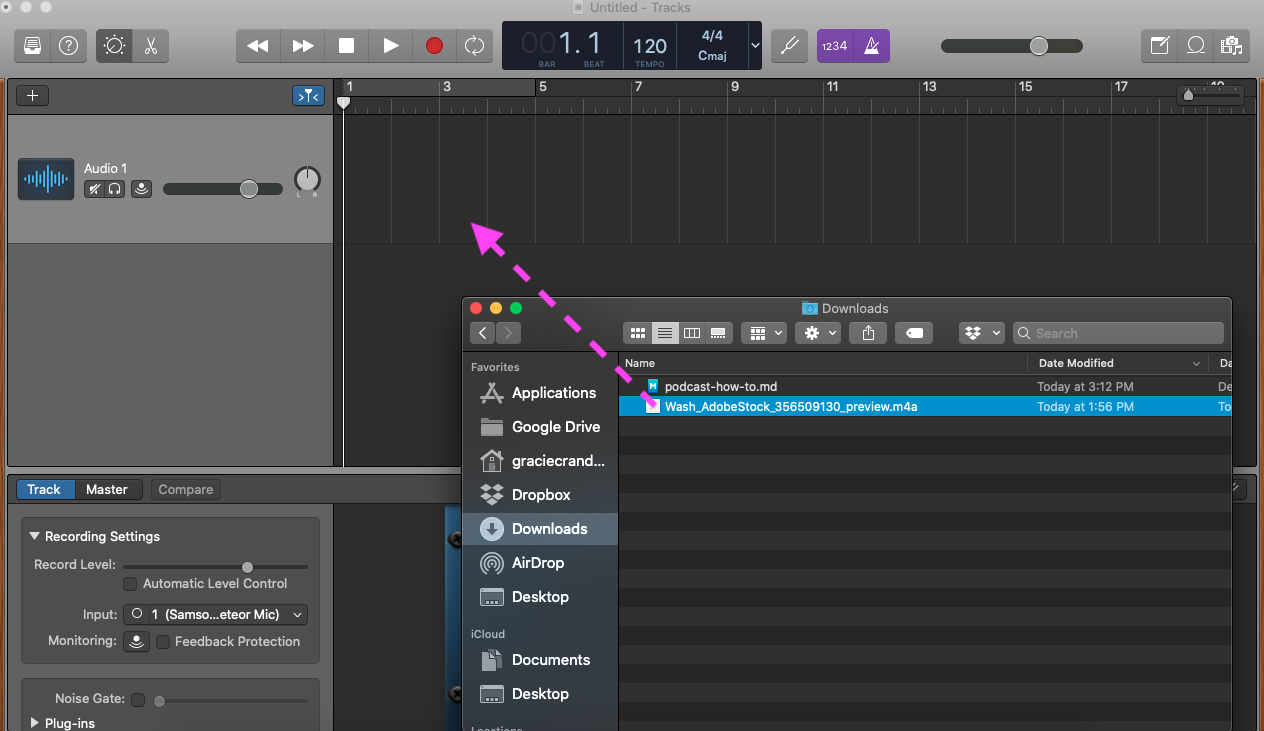
Task: Click Finder Share button
Action: 868,333
